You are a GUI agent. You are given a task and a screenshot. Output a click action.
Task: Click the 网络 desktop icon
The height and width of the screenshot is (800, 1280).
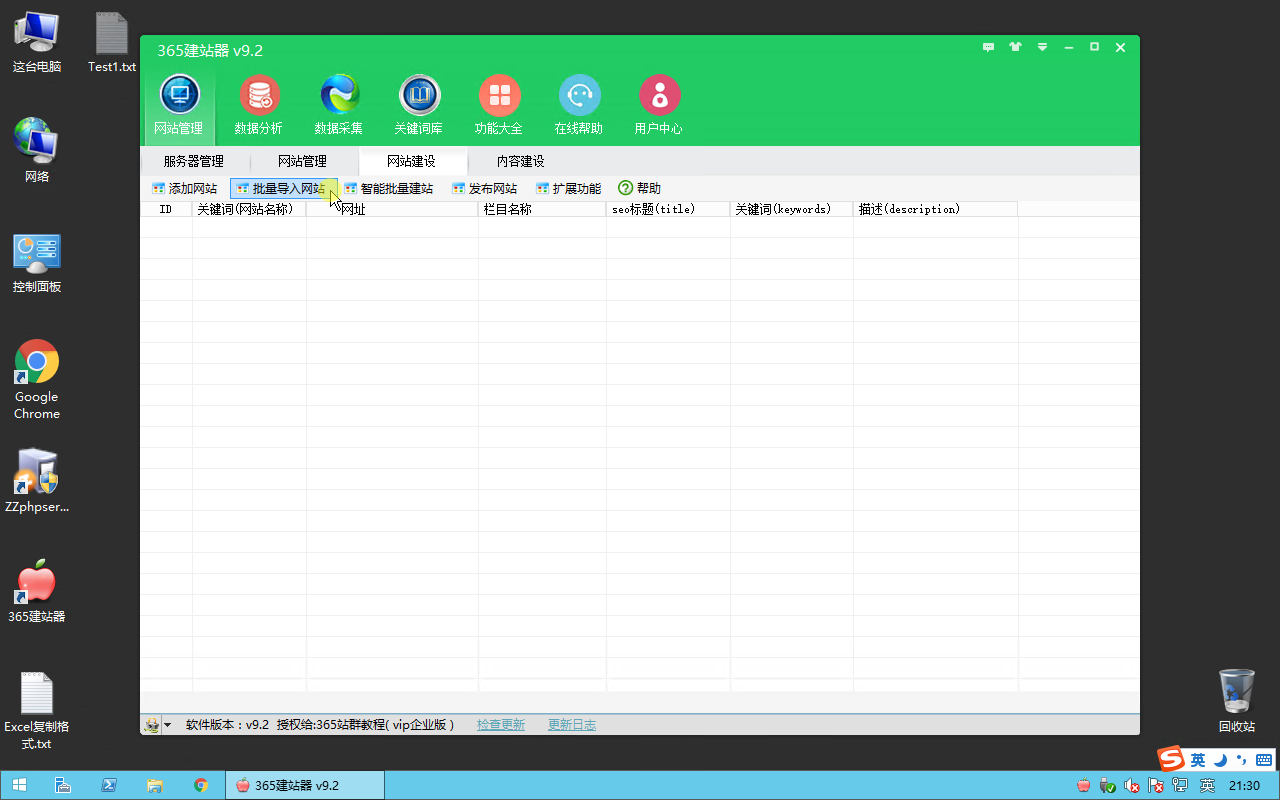pyautogui.click(x=37, y=150)
